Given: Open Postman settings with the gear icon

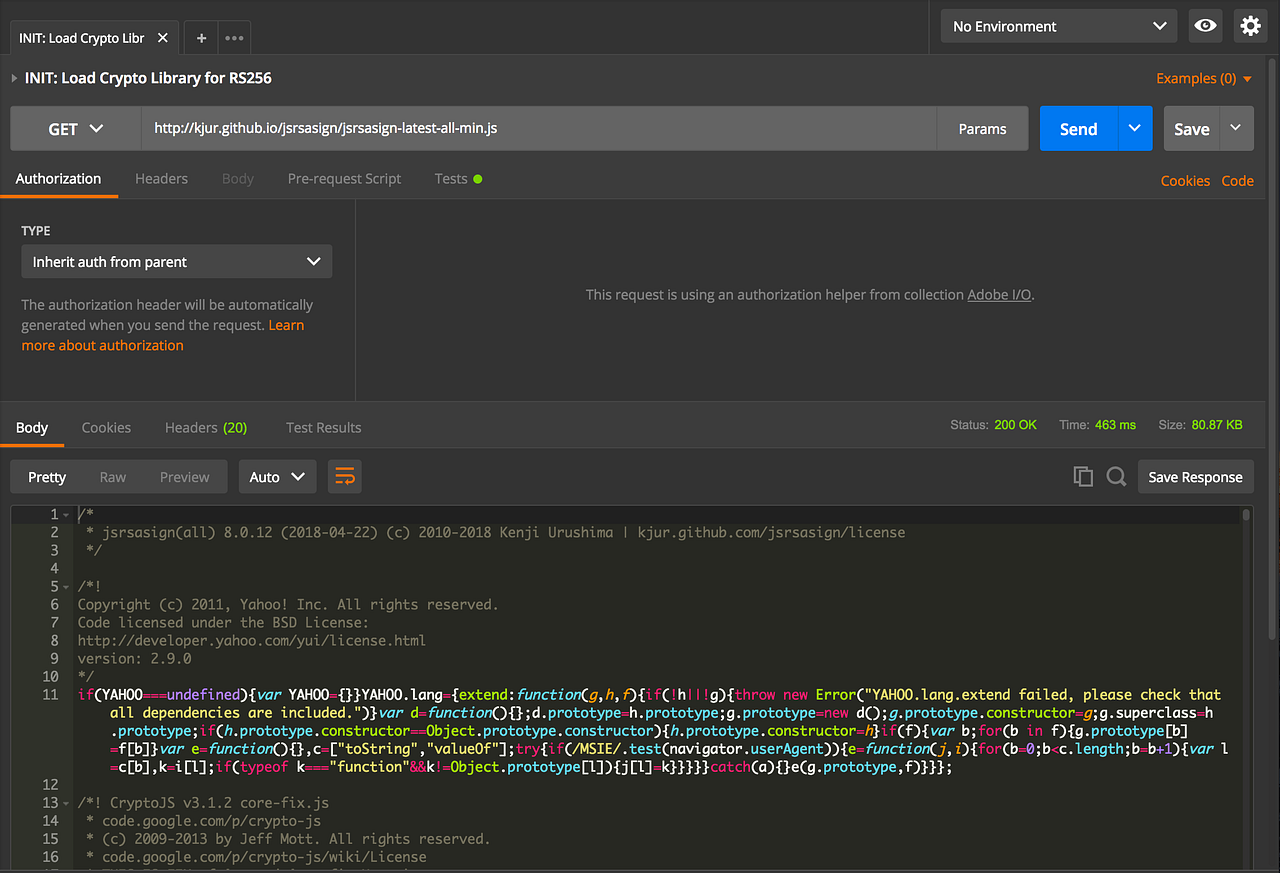Looking at the screenshot, I should point(1250,26).
